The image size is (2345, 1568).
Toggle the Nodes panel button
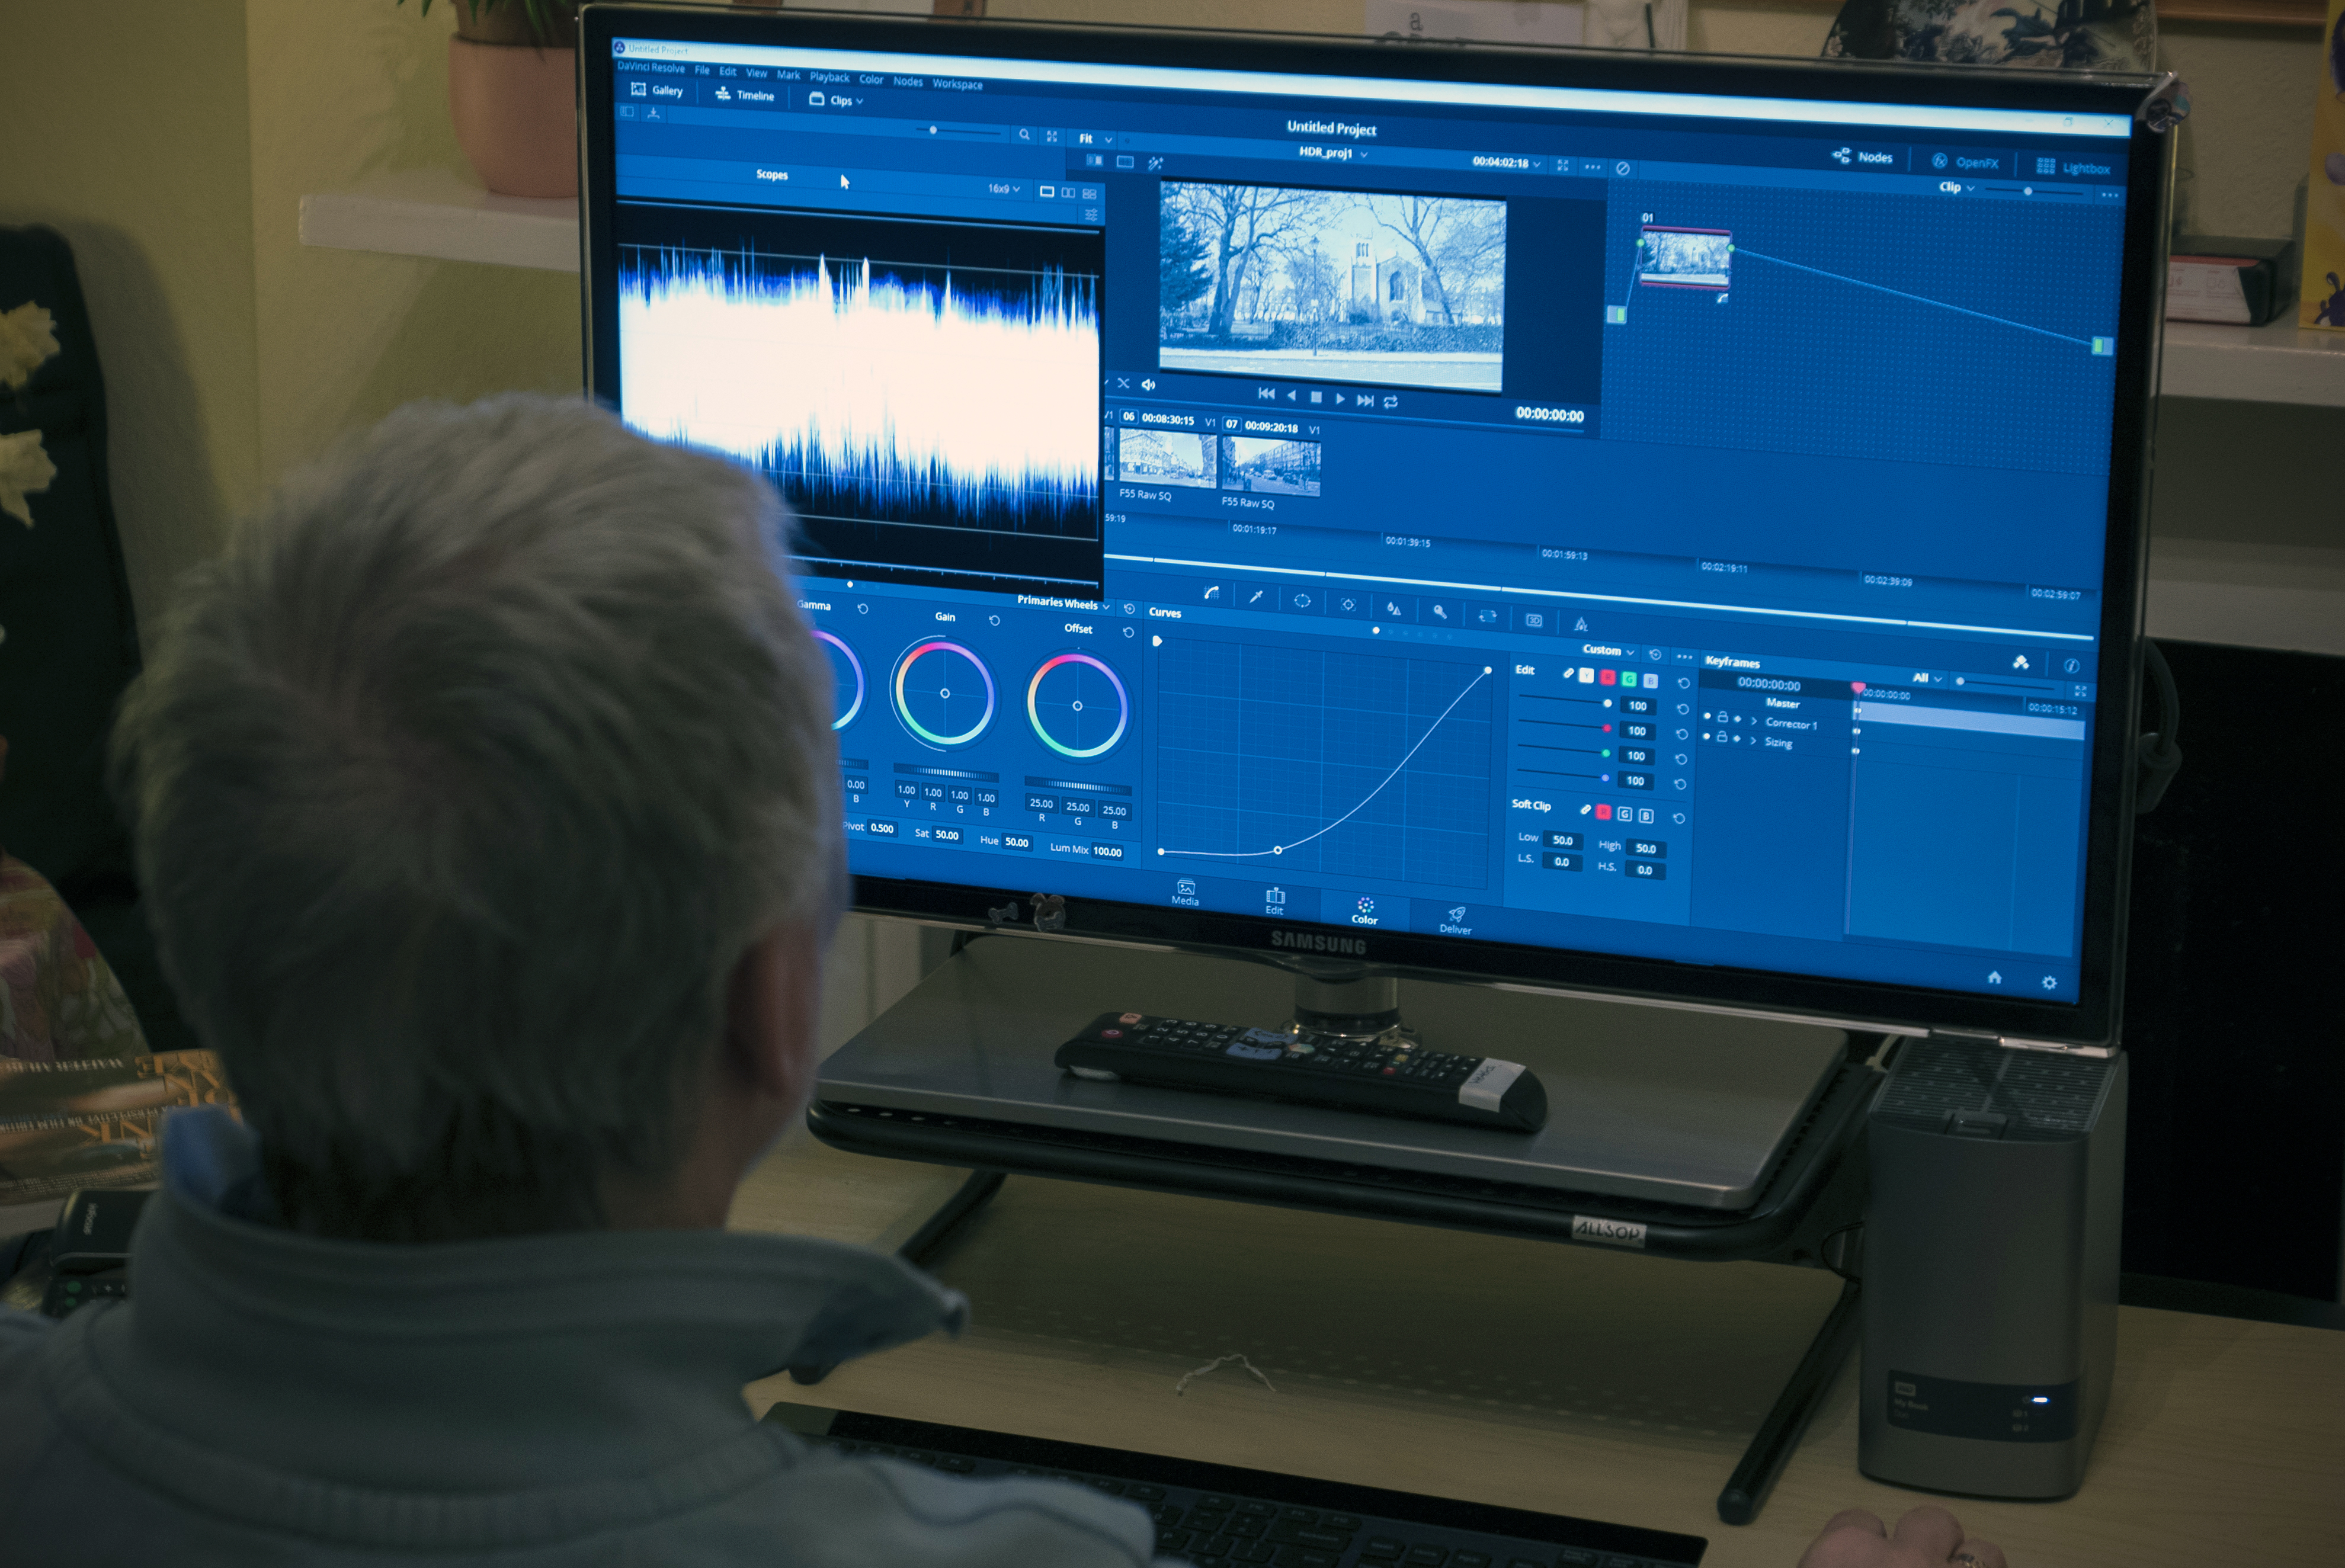click(1862, 157)
